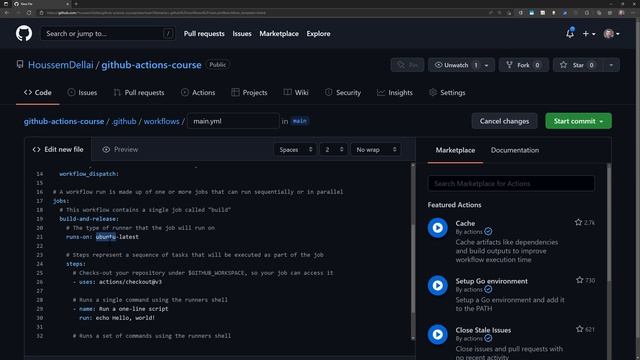Open Setup Go environment action title
This screenshot has height=360, width=640.
(x=491, y=281)
